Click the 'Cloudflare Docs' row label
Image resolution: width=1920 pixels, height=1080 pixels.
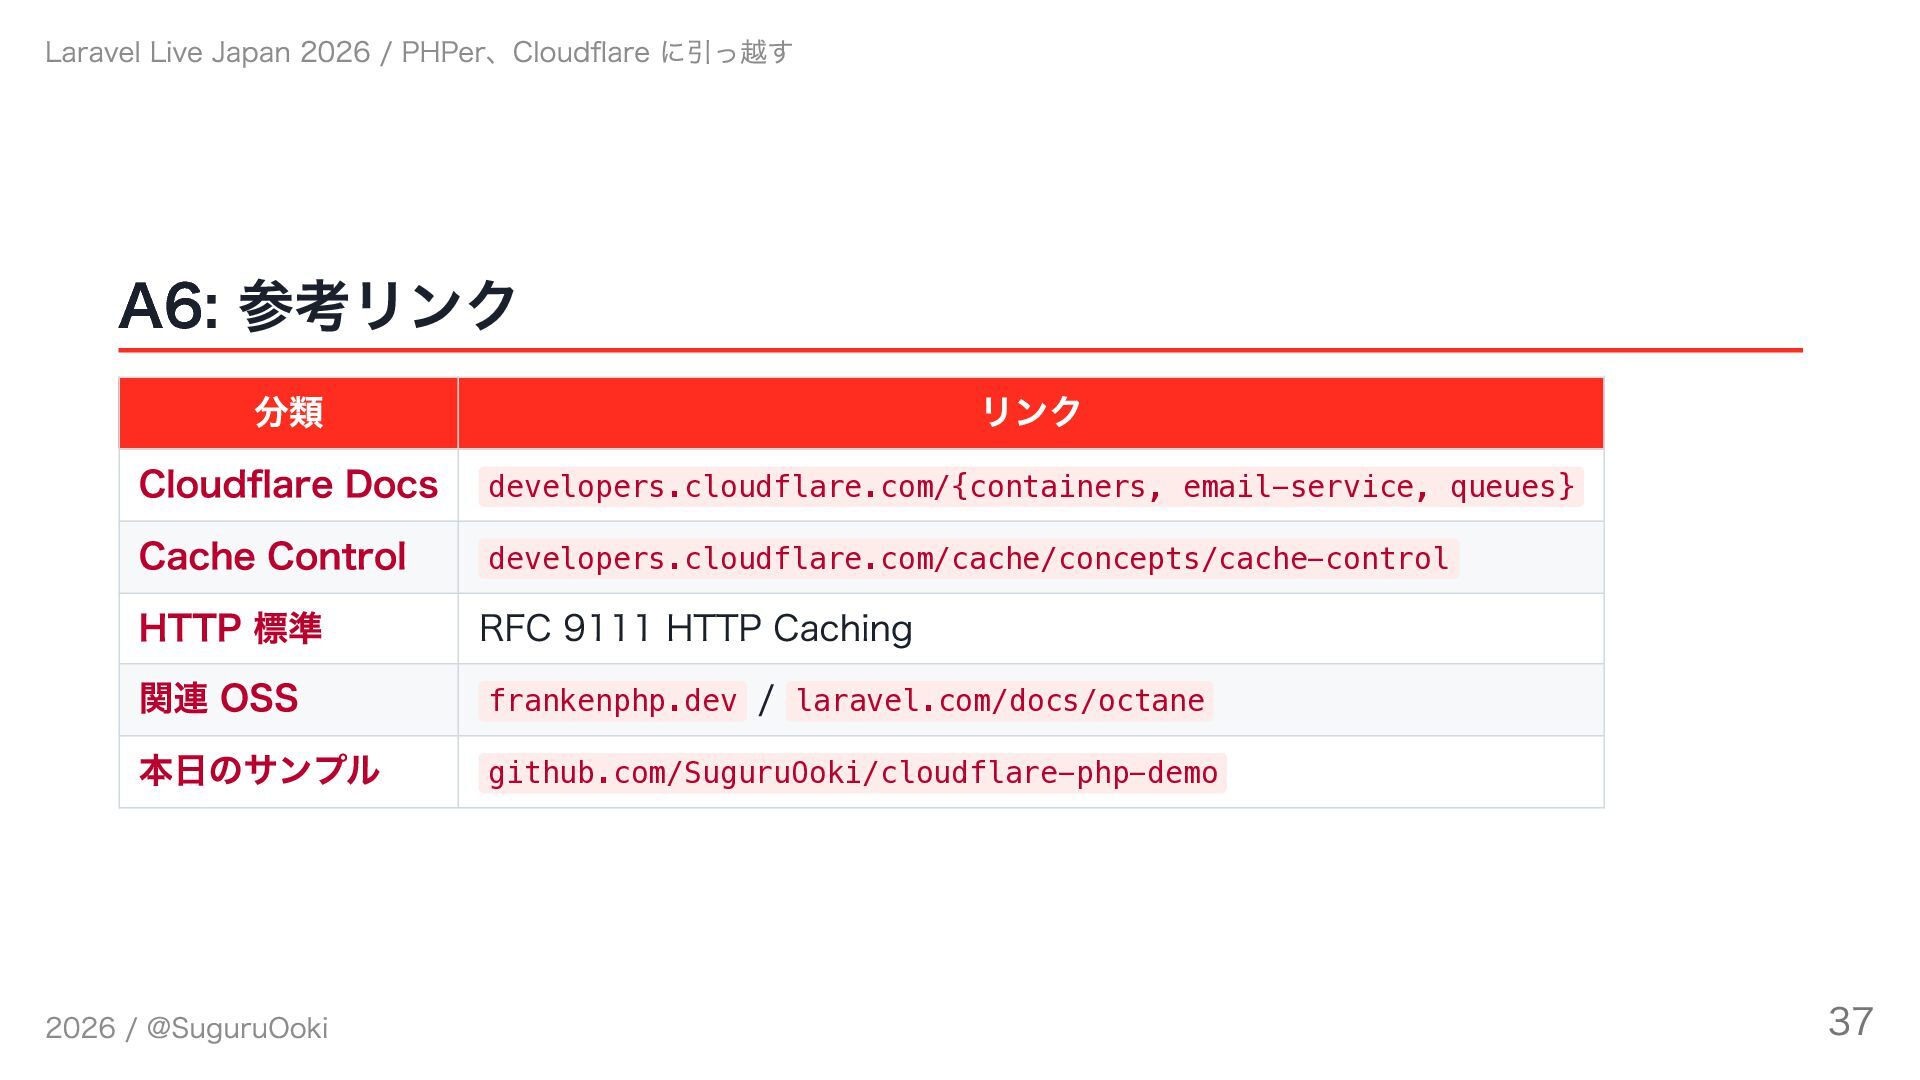[x=288, y=485]
